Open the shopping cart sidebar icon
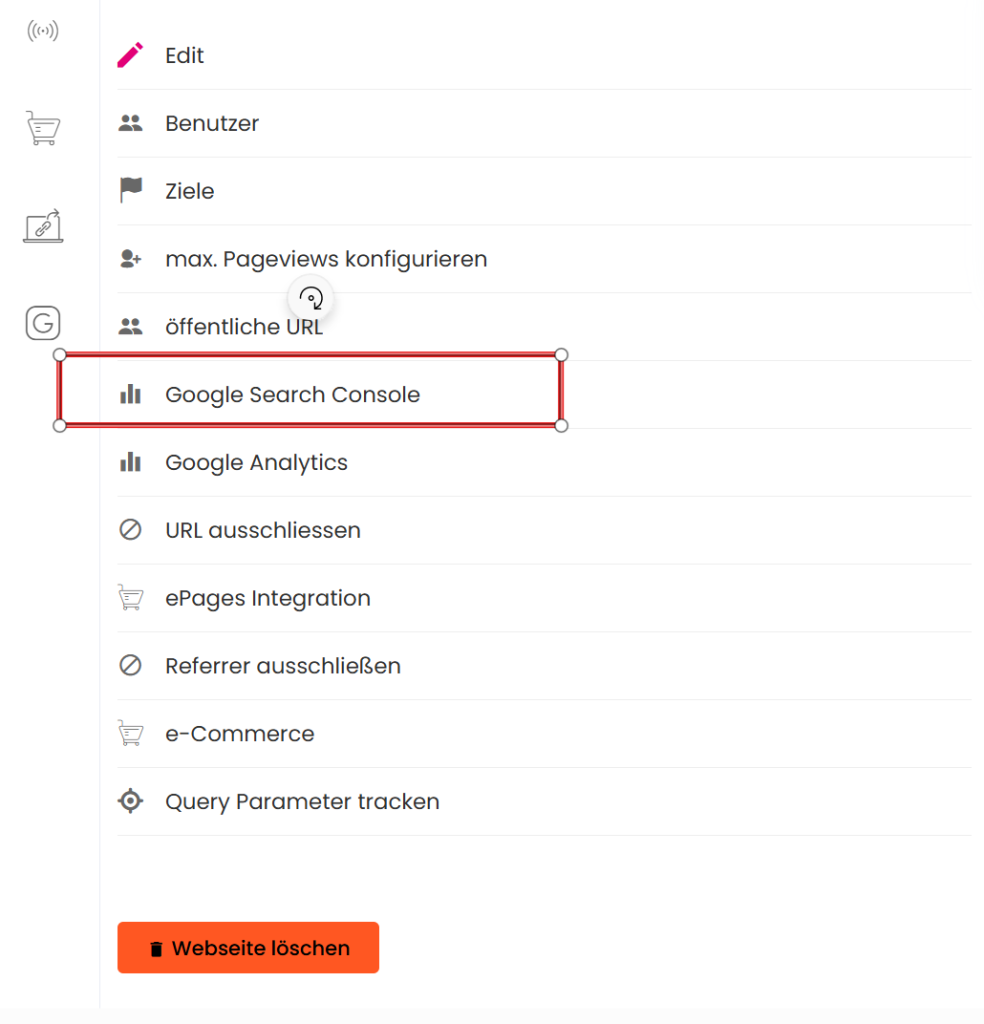The width and height of the screenshot is (984, 1024). click(x=43, y=128)
